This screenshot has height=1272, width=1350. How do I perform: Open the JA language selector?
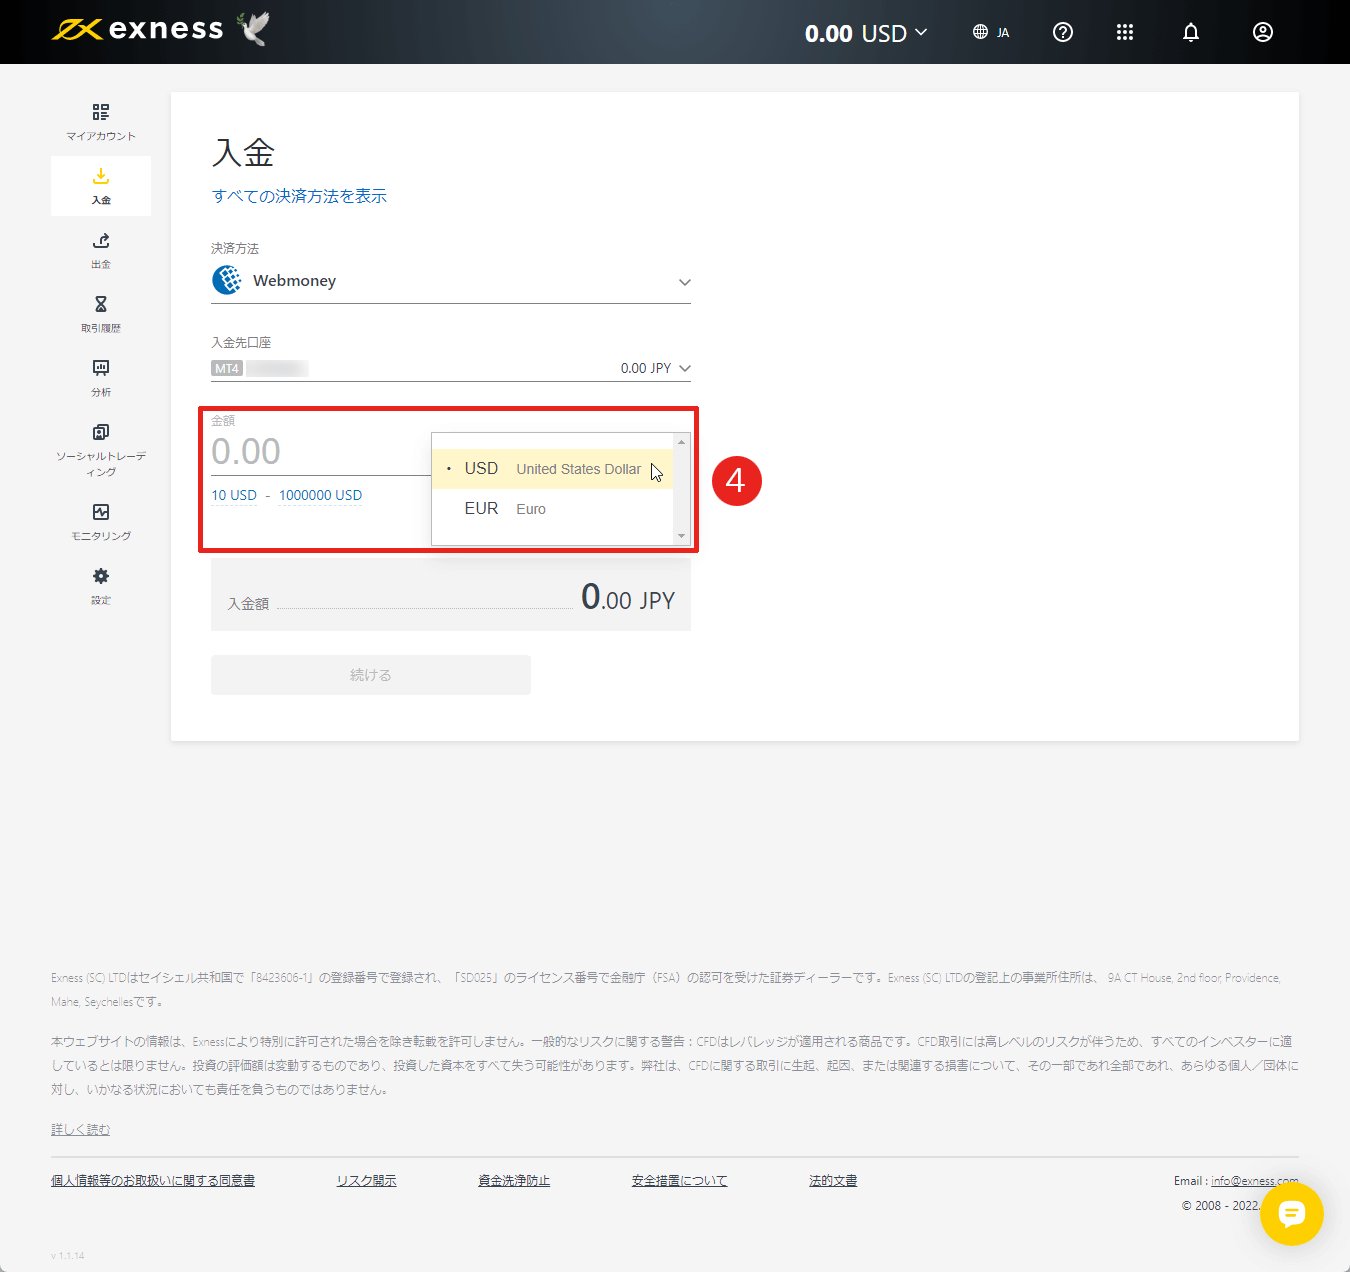coord(991,32)
